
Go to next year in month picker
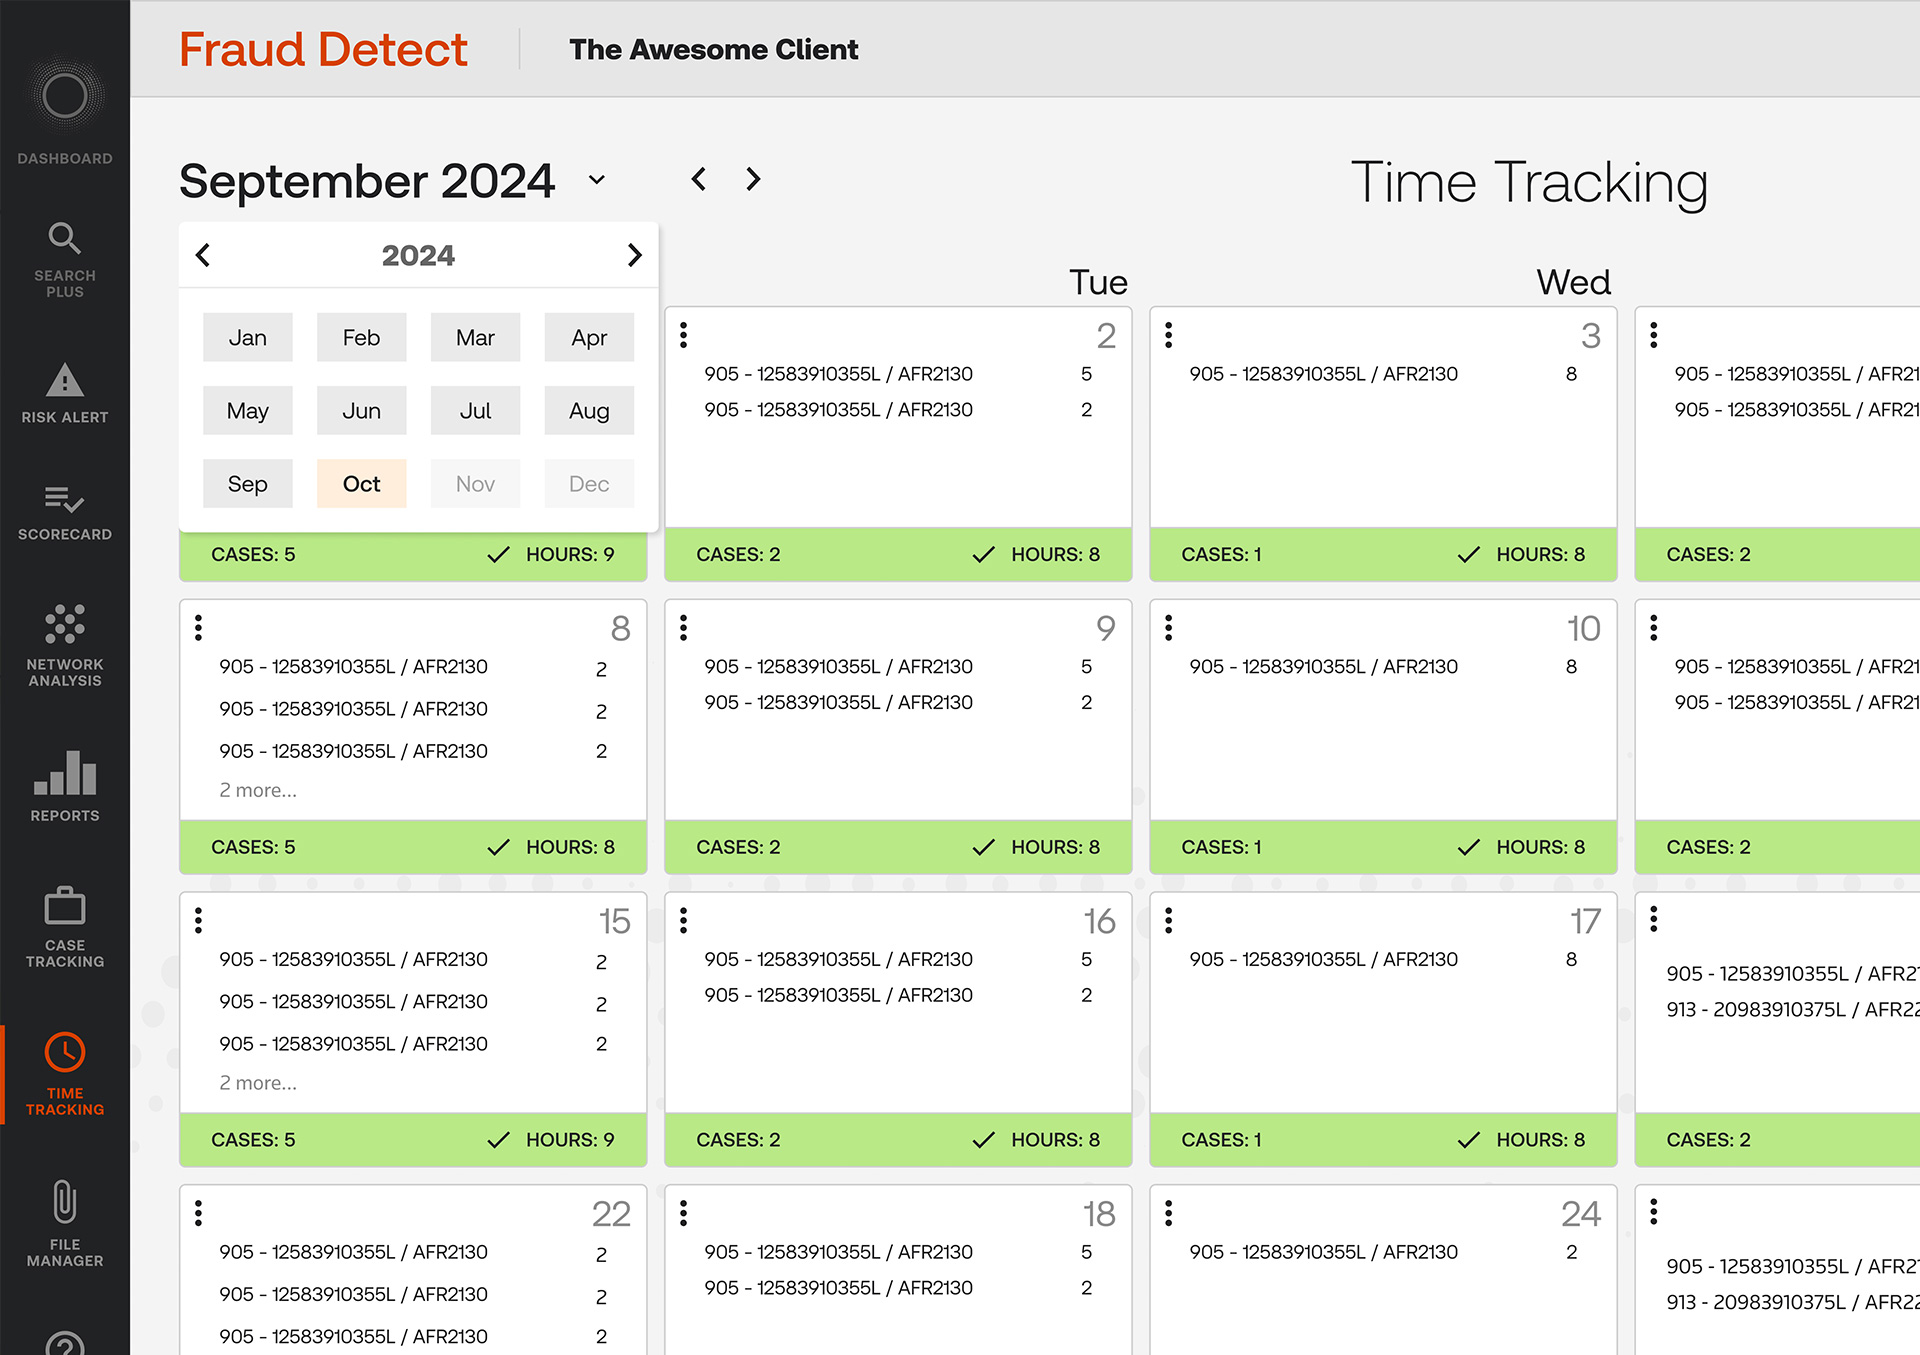coord(634,255)
